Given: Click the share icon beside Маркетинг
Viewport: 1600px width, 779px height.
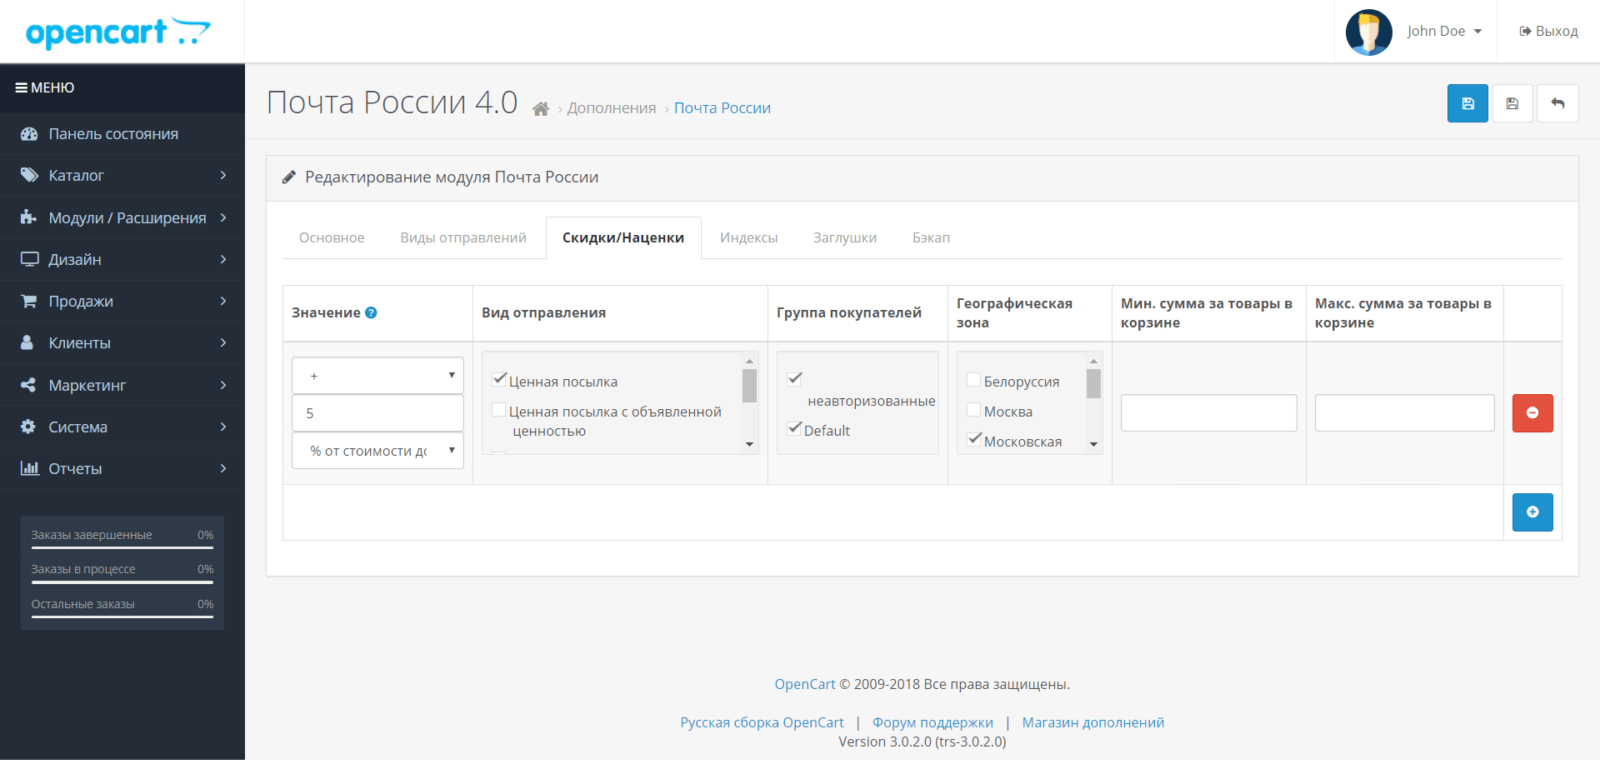Looking at the screenshot, I should [x=28, y=385].
